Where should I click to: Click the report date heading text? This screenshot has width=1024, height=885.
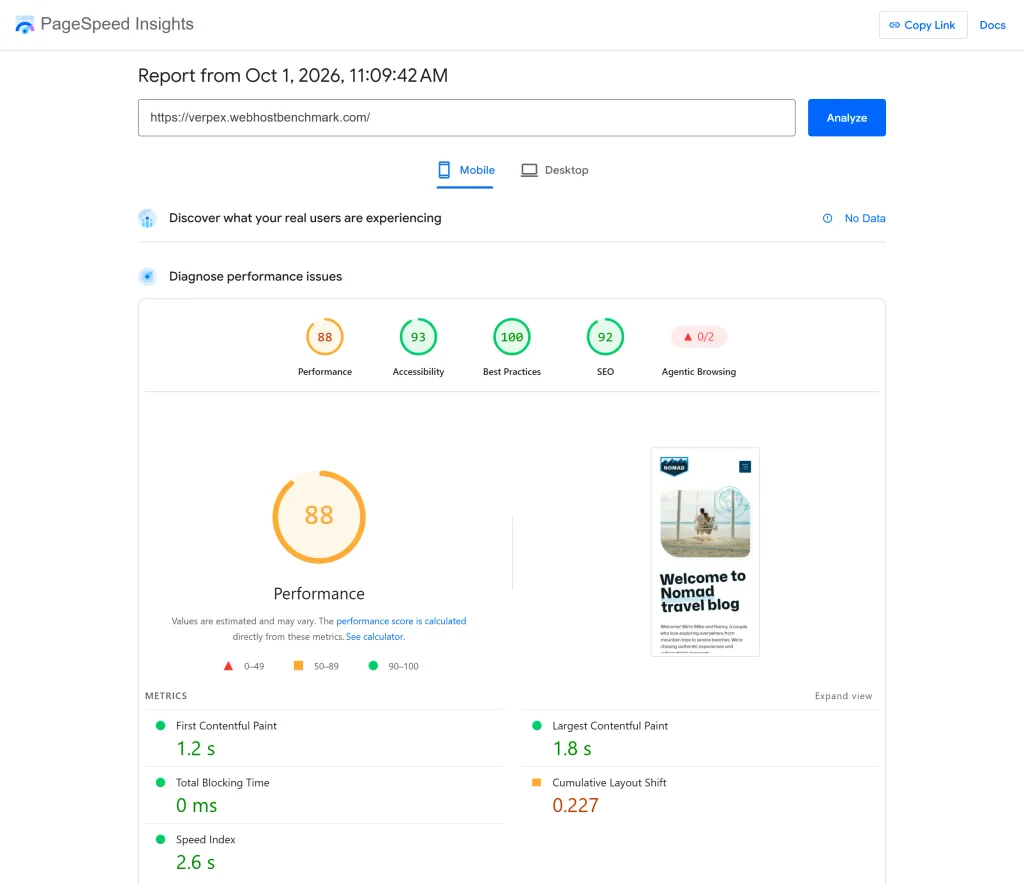click(293, 76)
